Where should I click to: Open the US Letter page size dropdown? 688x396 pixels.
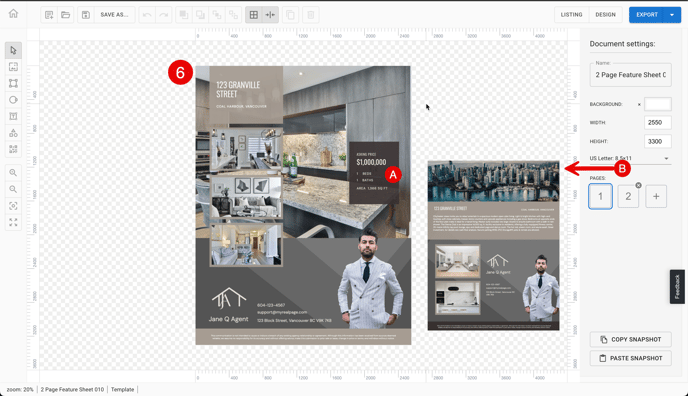pyautogui.click(x=630, y=158)
